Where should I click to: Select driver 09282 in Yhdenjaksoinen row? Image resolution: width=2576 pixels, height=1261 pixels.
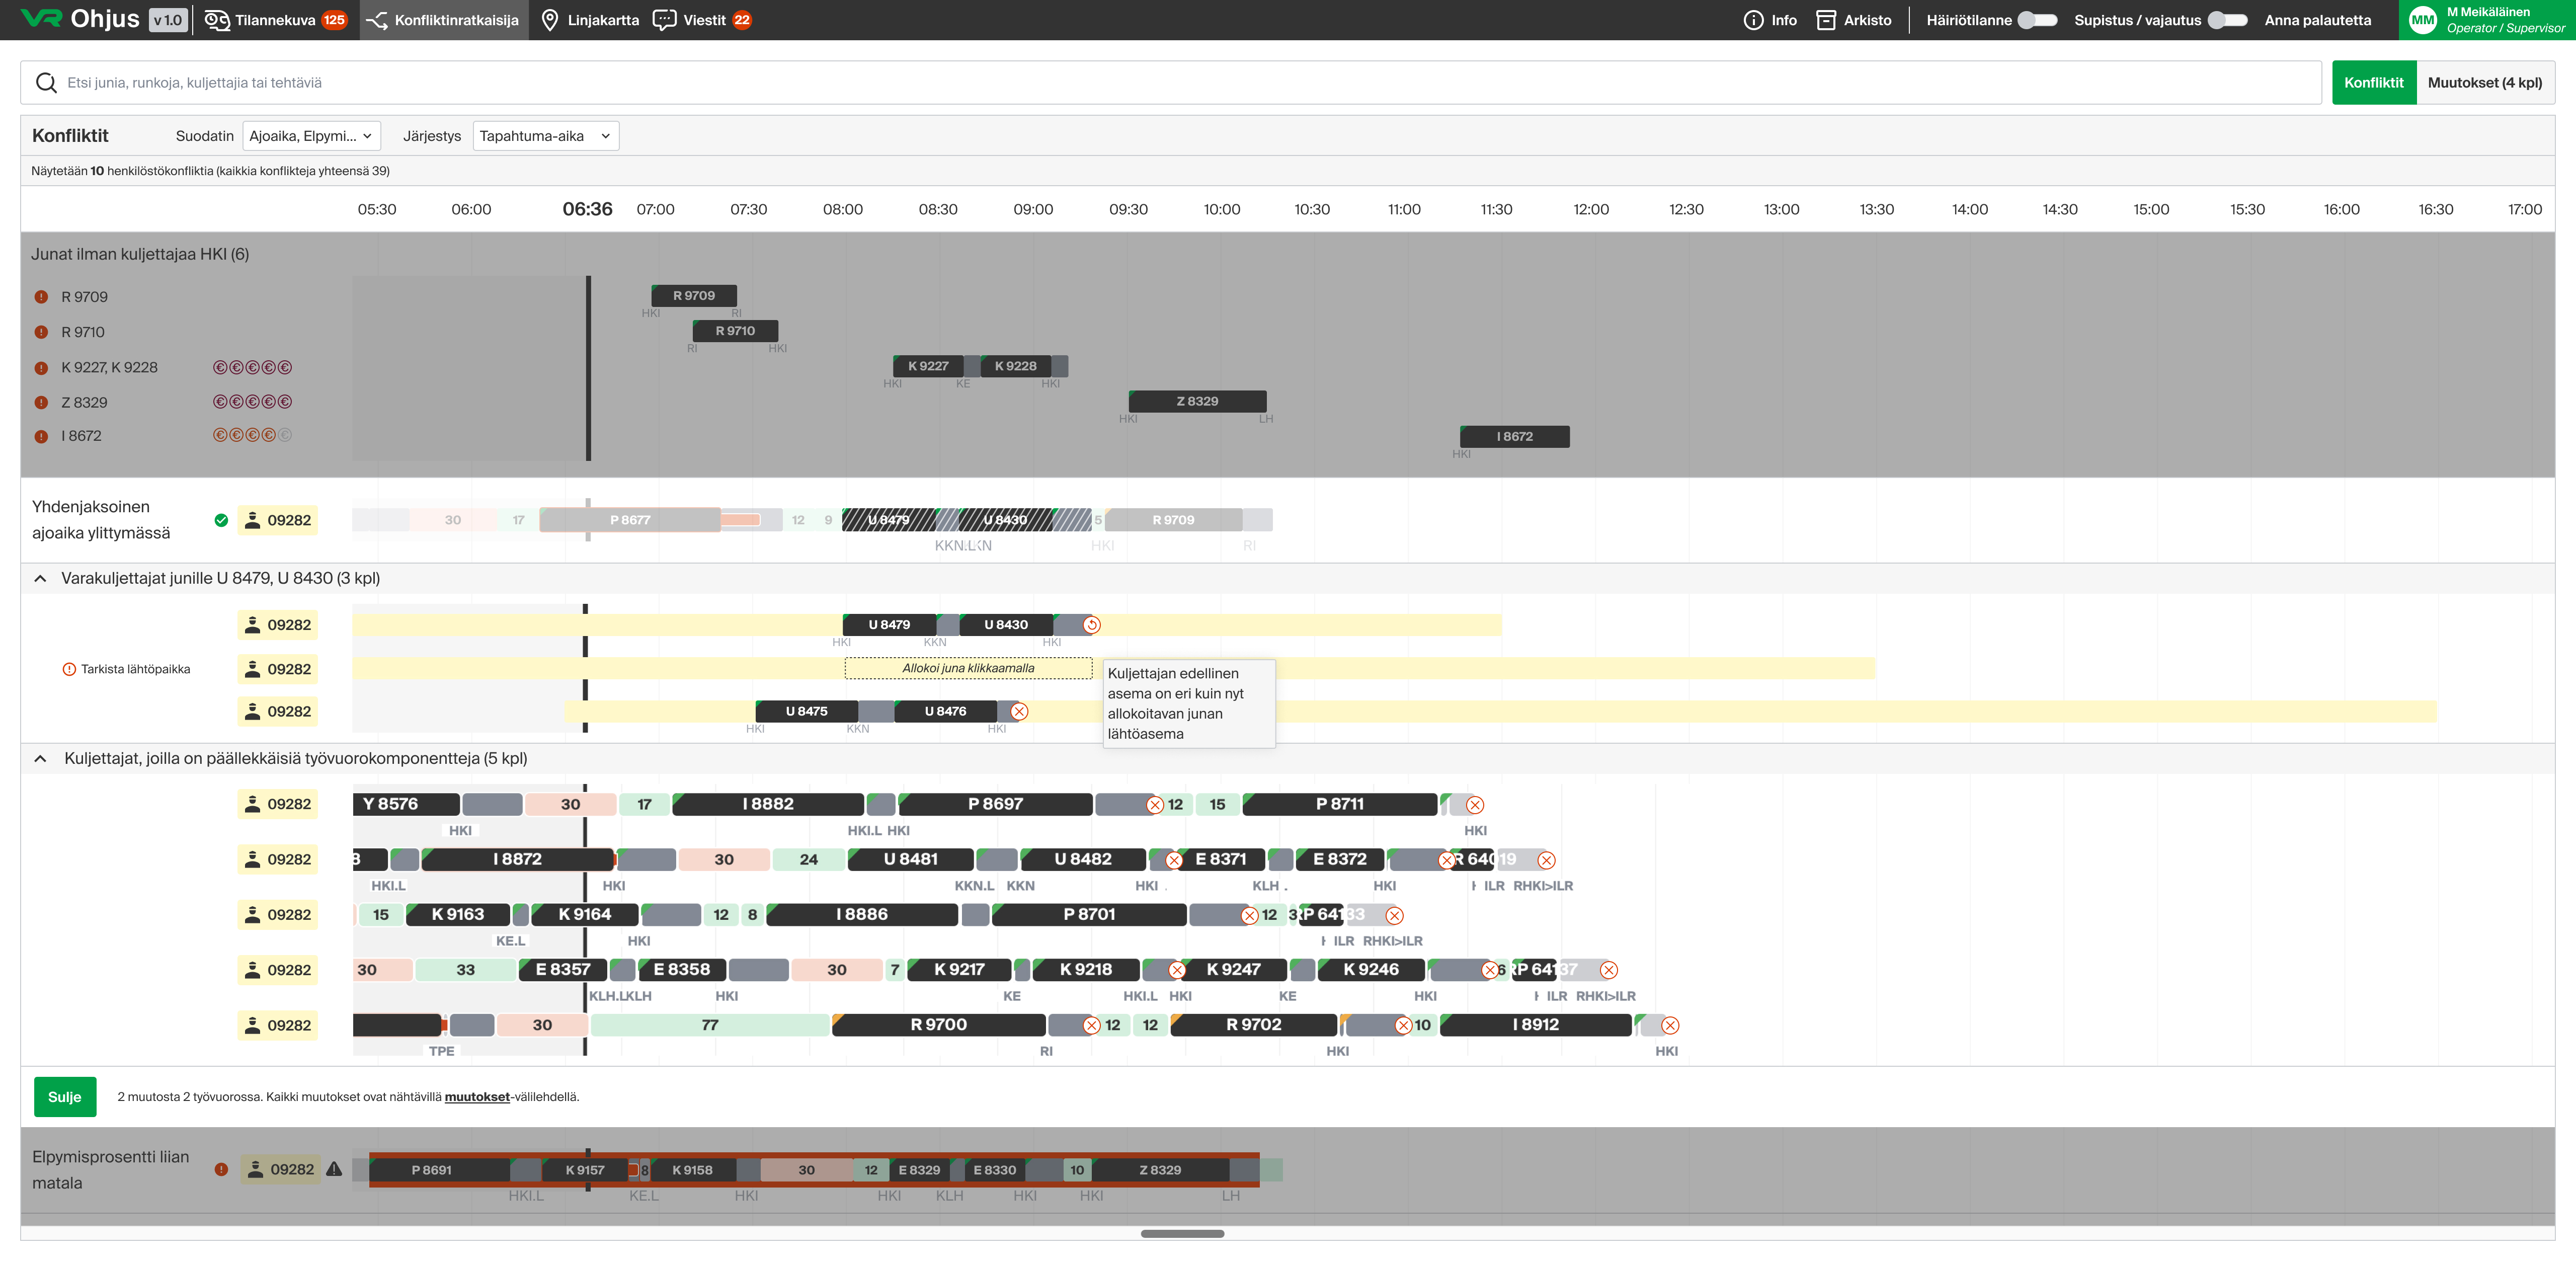(x=278, y=520)
